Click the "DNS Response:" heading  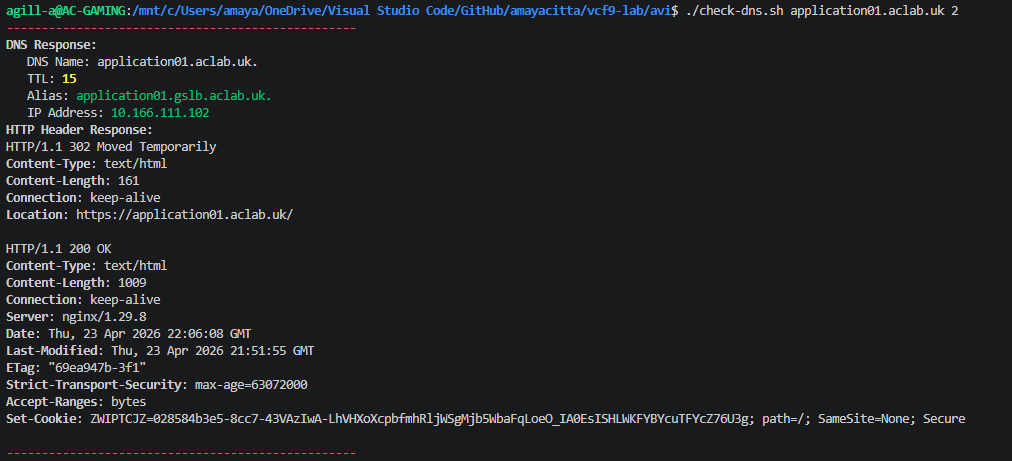pos(51,45)
